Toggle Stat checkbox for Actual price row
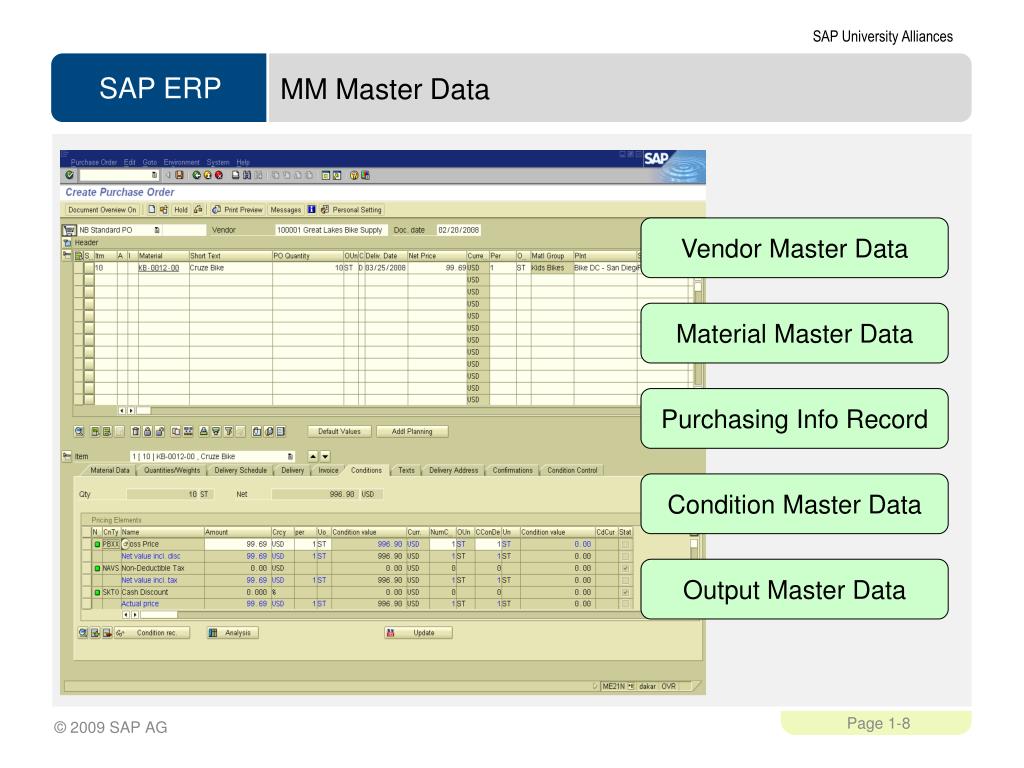1024x768 pixels. [626, 604]
